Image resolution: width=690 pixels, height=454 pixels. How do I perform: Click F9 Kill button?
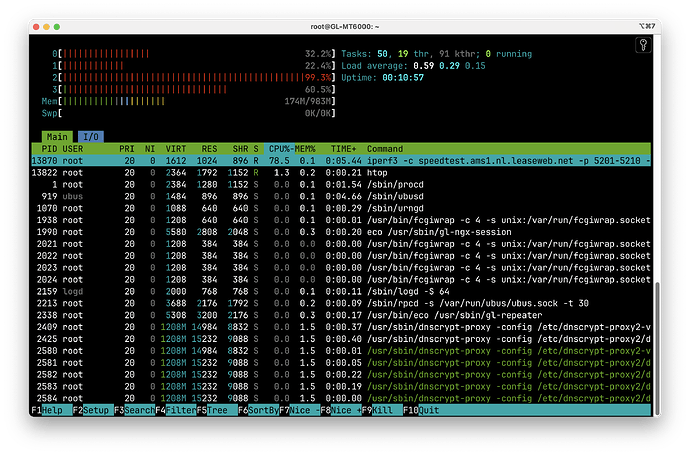click(382, 410)
